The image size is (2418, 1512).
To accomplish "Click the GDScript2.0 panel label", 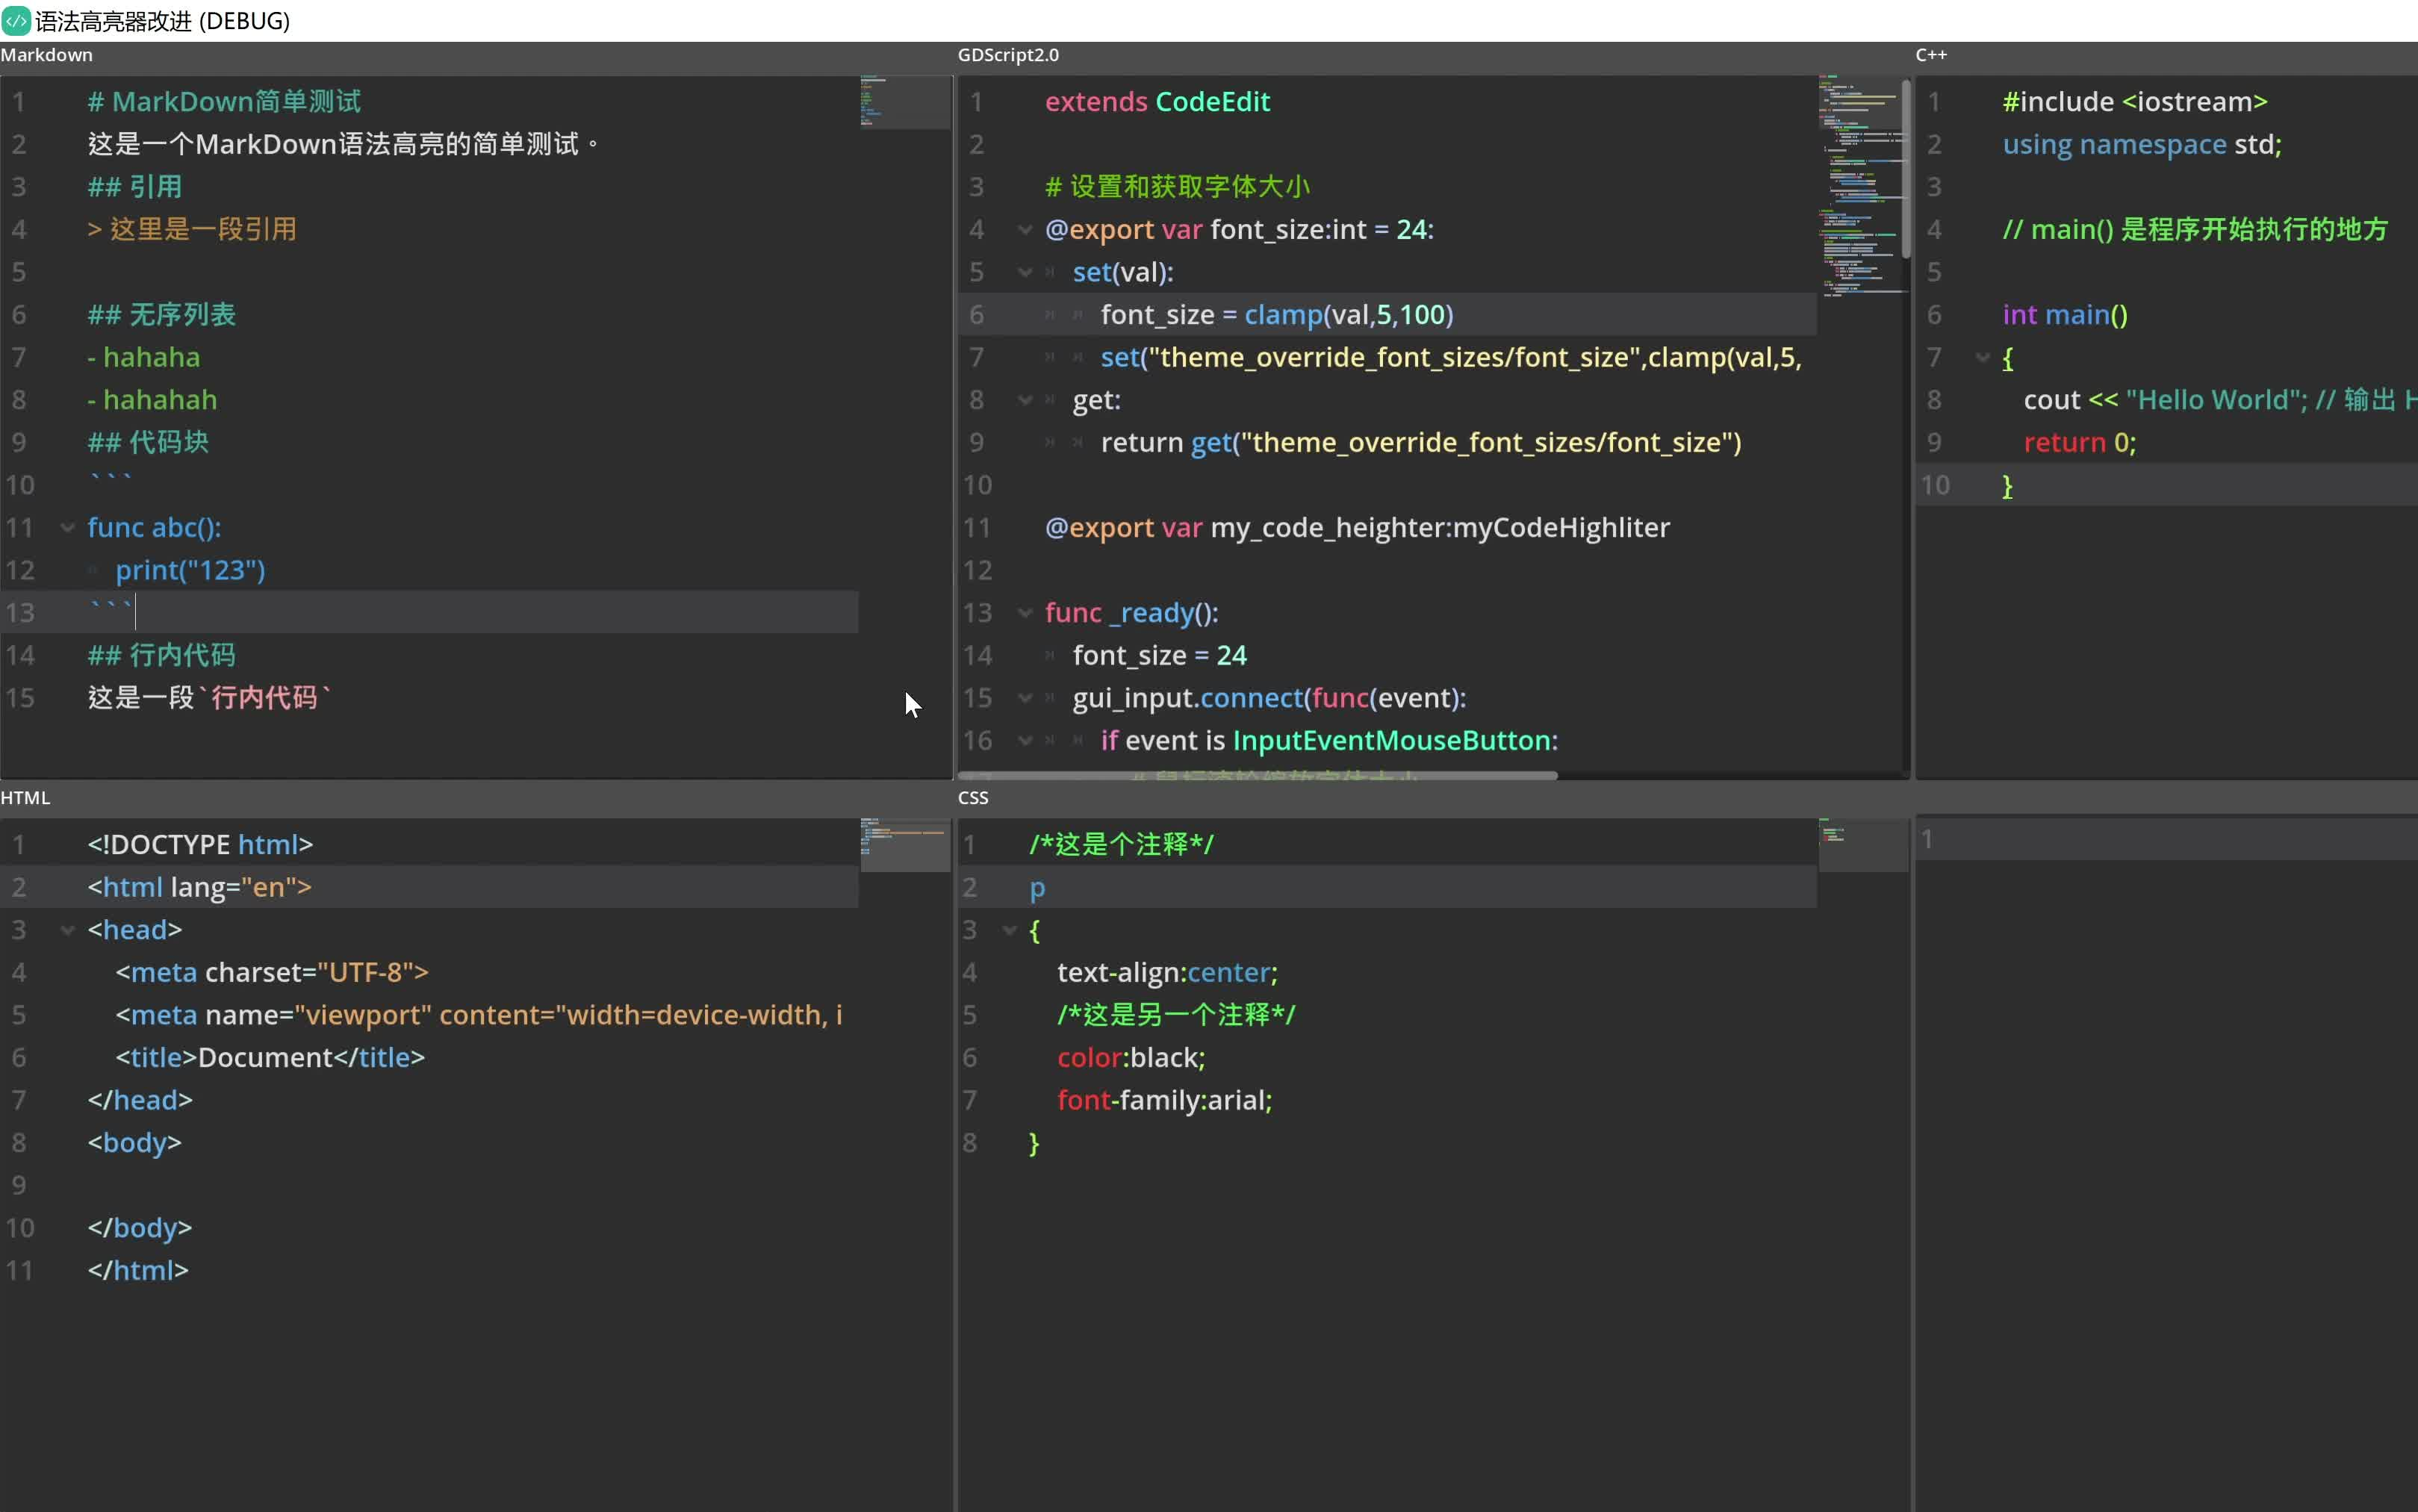I will click(x=1008, y=55).
